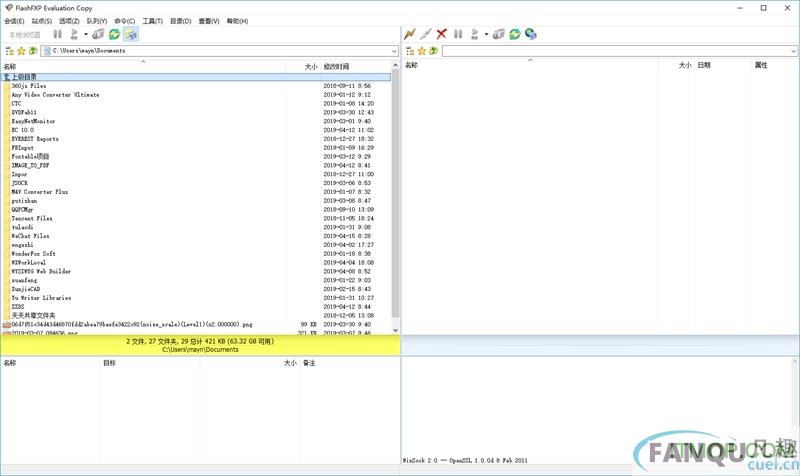The width and height of the screenshot is (800, 476).
Task: Select the noise_scale png file row
Action: pyautogui.click(x=196, y=324)
